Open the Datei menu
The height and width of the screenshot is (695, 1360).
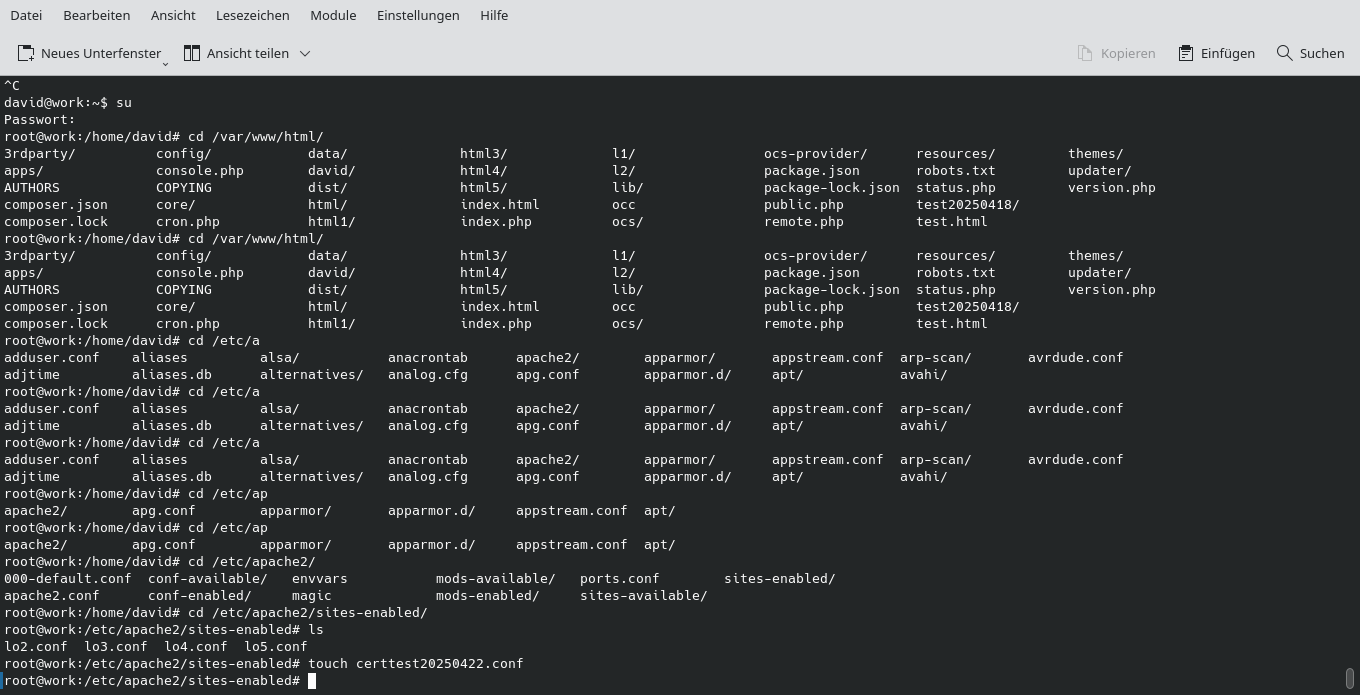(x=26, y=15)
